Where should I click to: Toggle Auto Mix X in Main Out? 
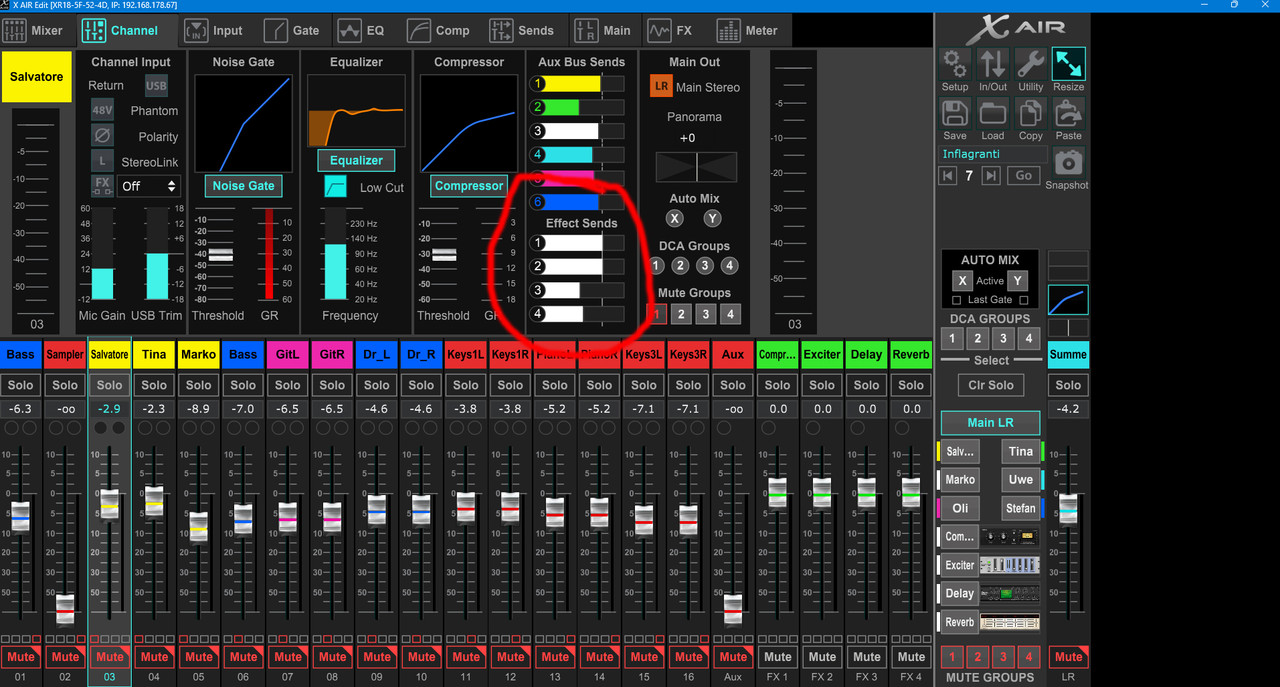(675, 218)
